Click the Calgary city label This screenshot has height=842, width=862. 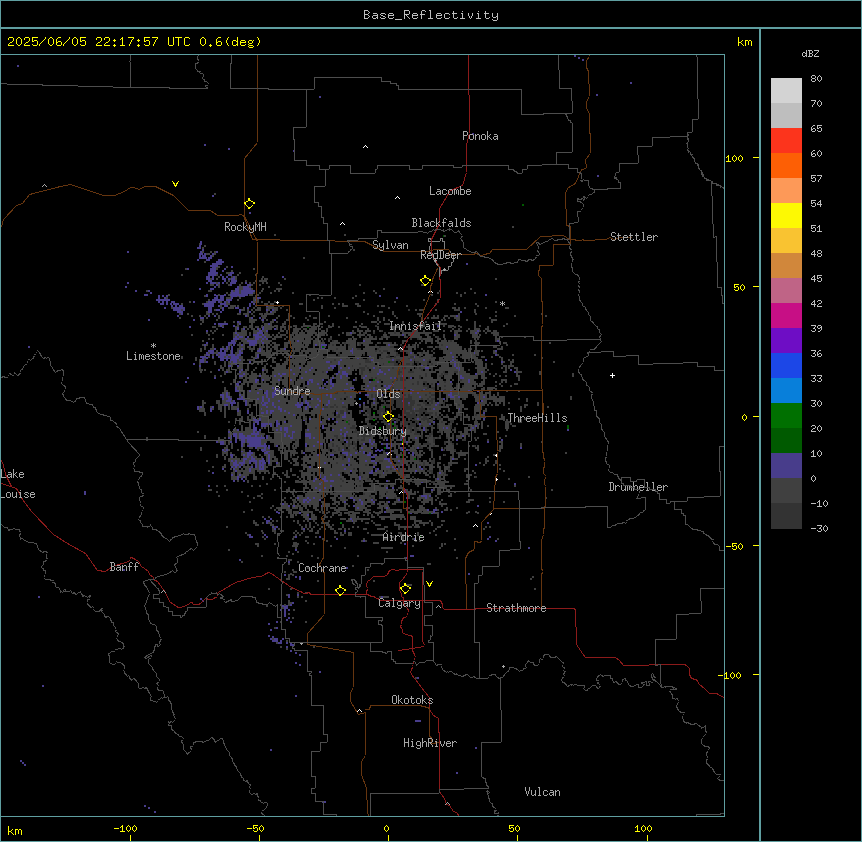pyautogui.click(x=399, y=603)
